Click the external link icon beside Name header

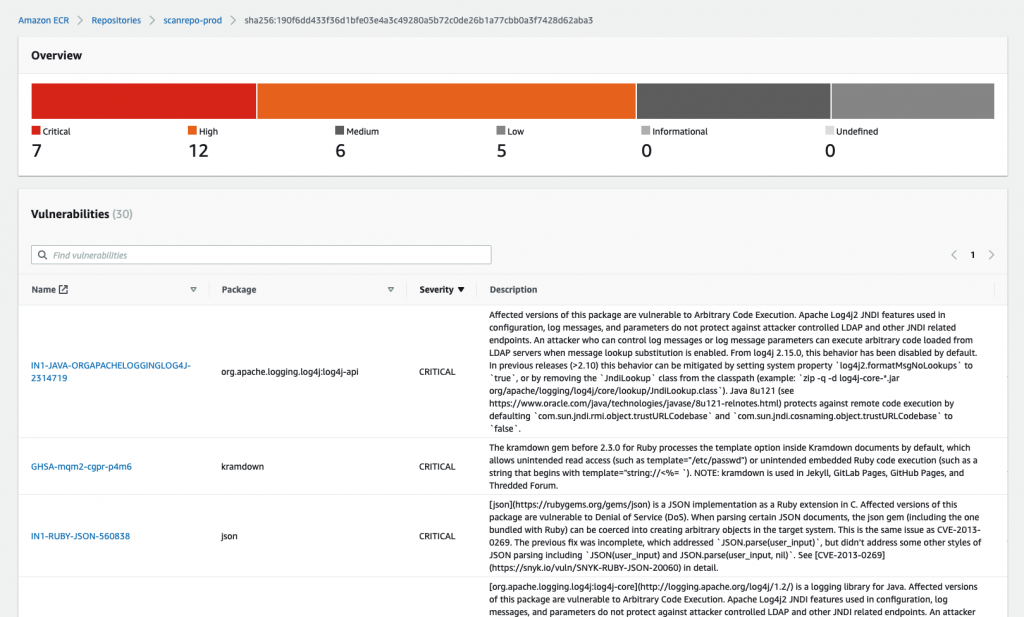pyautogui.click(x=63, y=288)
